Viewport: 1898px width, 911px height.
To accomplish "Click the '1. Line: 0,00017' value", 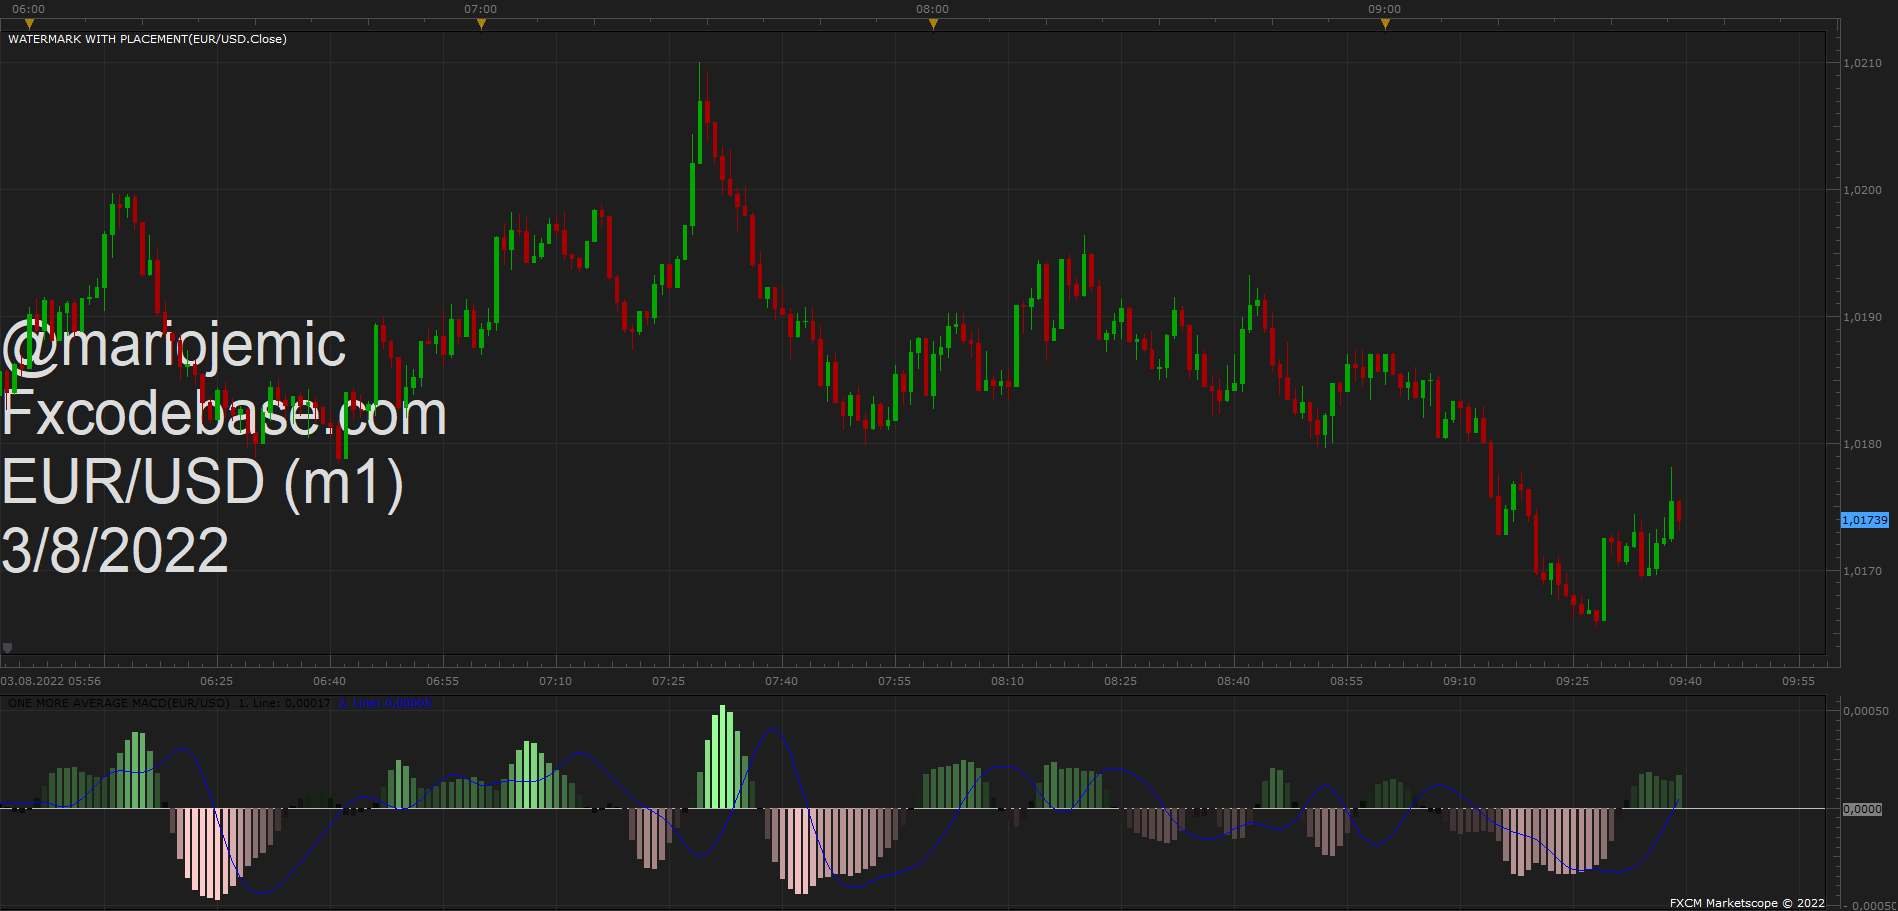I will (x=284, y=704).
